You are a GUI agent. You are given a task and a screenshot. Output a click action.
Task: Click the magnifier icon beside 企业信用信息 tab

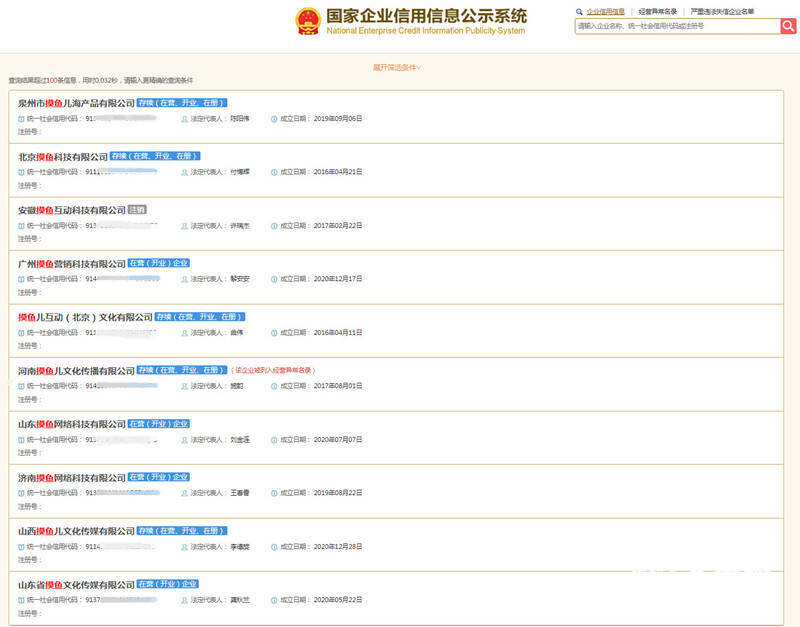pyautogui.click(x=578, y=12)
